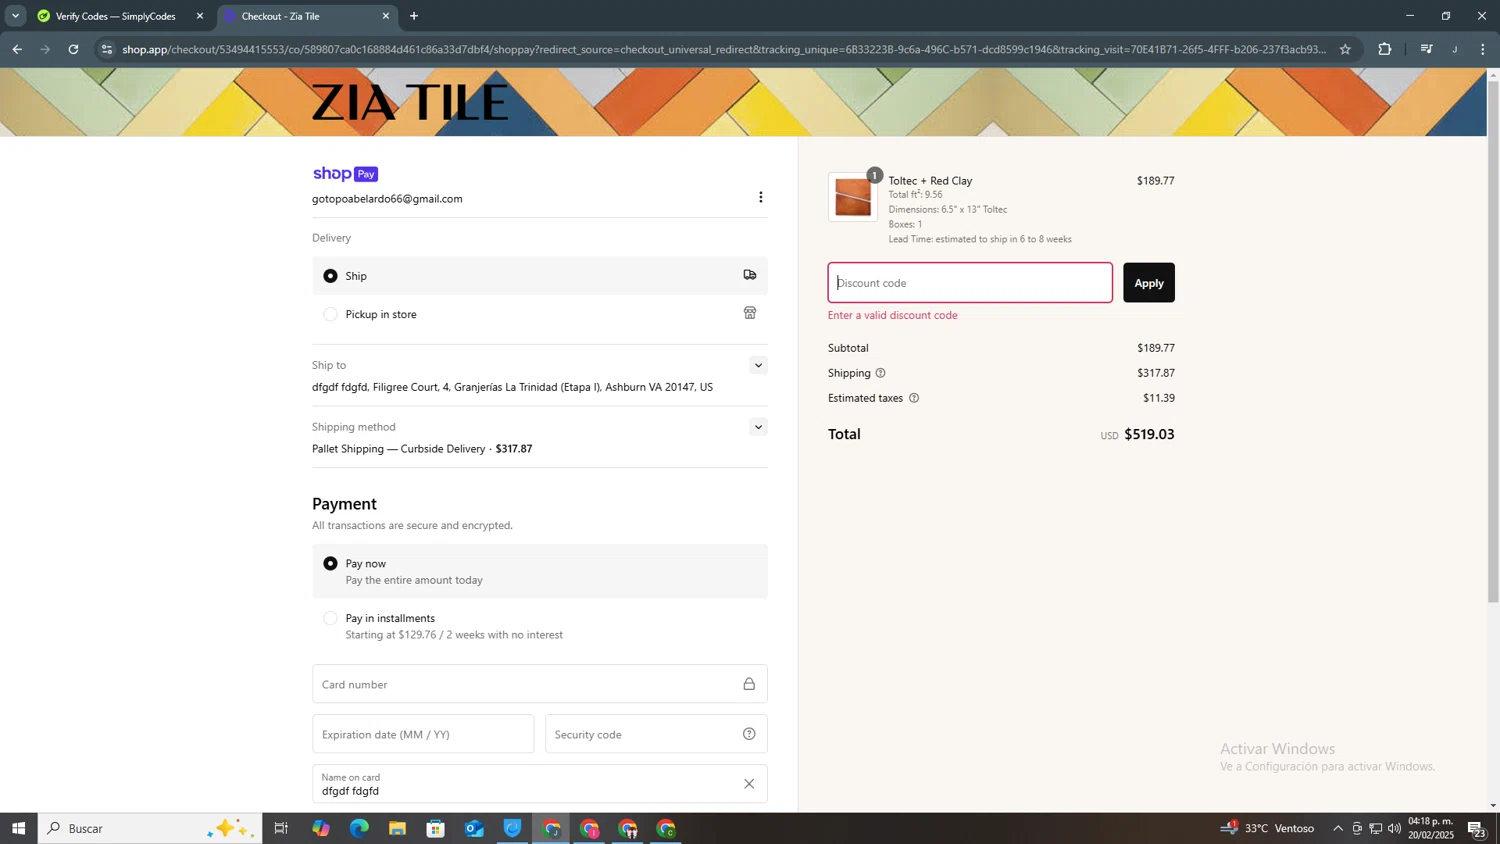
Task: Show shipping info tooltip icon
Action: pyautogui.click(x=881, y=373)
